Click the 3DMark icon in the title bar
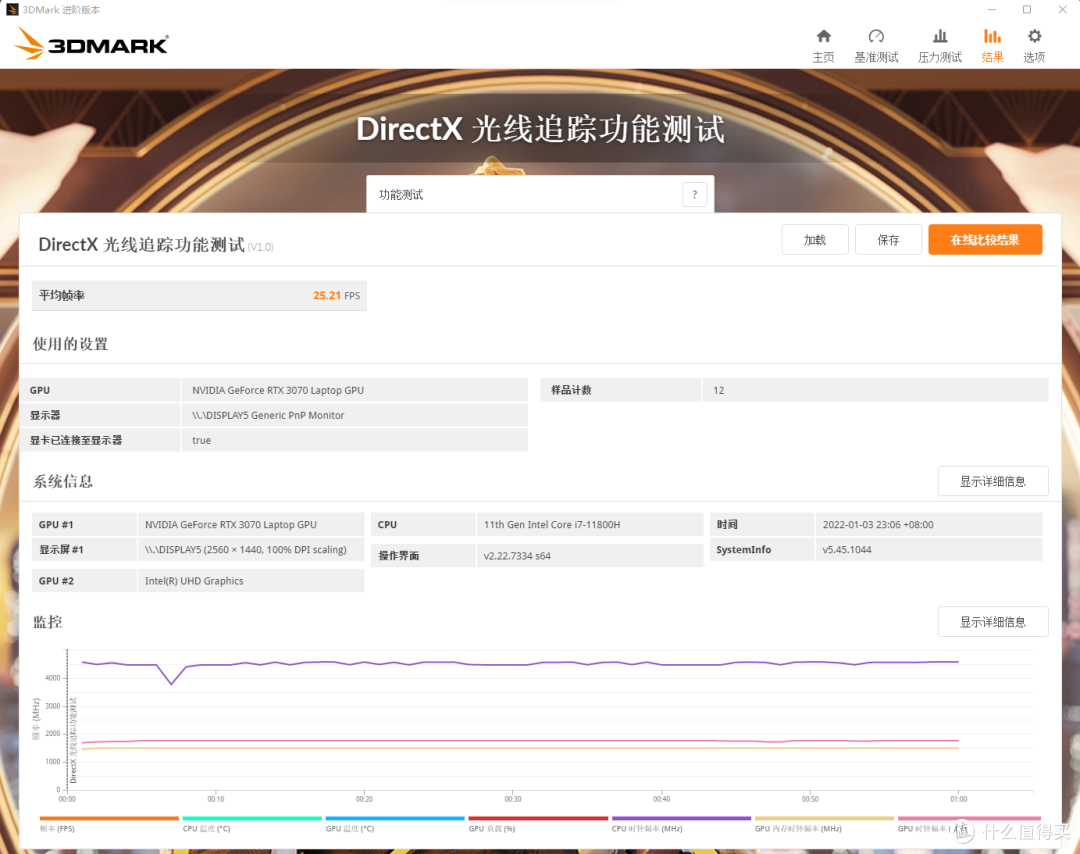 (x=10, y=9)
